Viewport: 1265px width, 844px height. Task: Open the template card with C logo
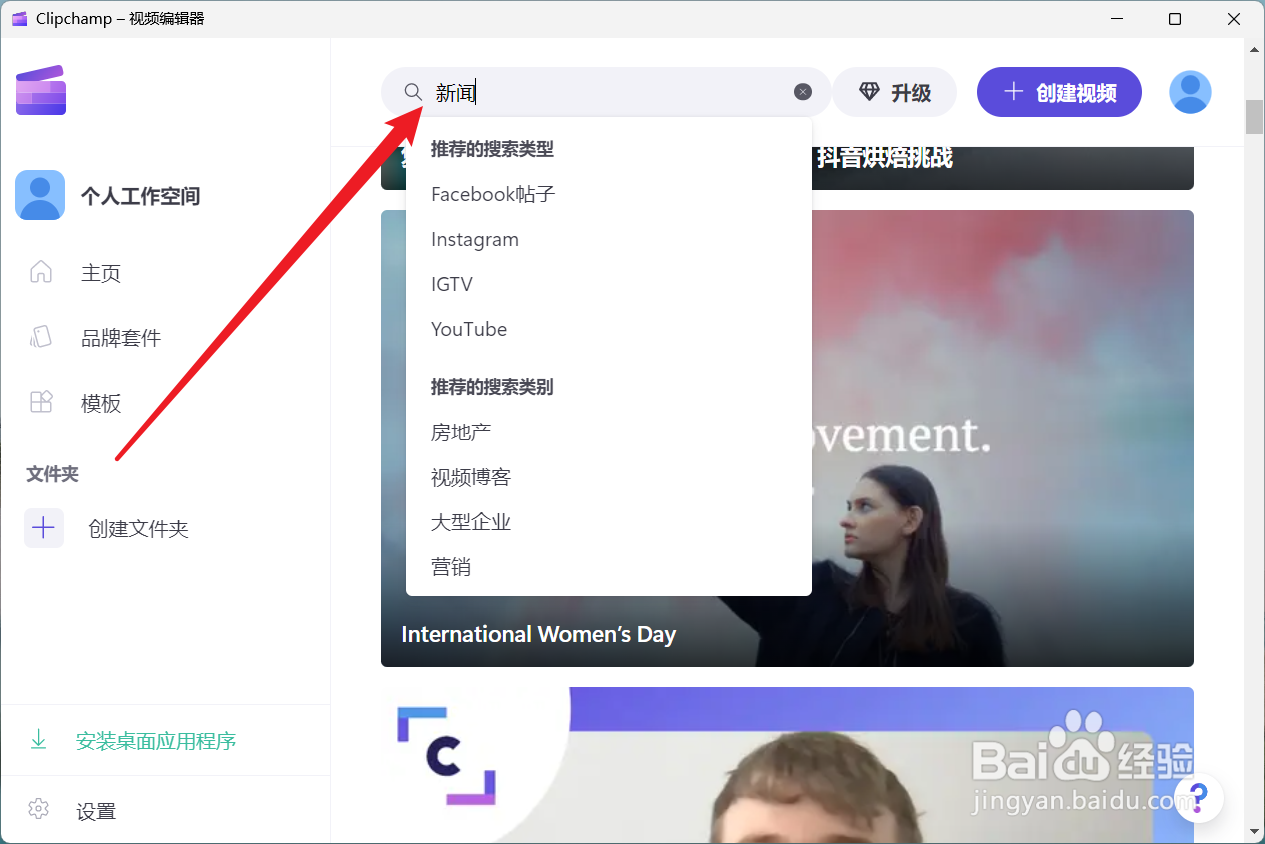point(787,765)
